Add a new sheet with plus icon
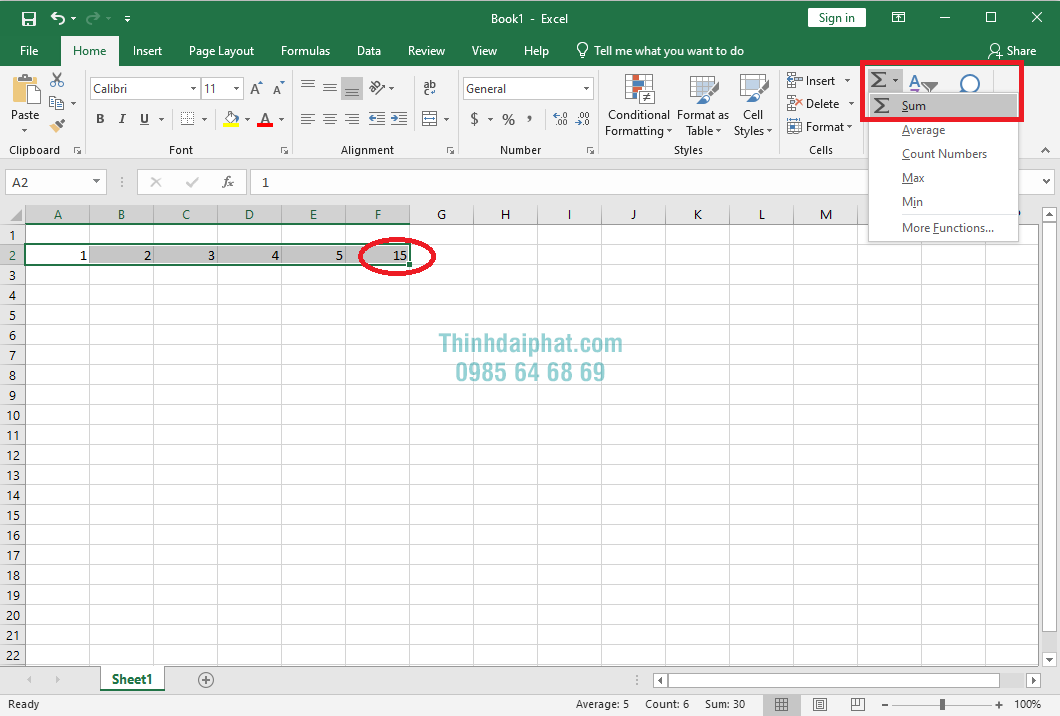Image resolution: width=1060 pixels, height=716 pixels. click(206, 679)
